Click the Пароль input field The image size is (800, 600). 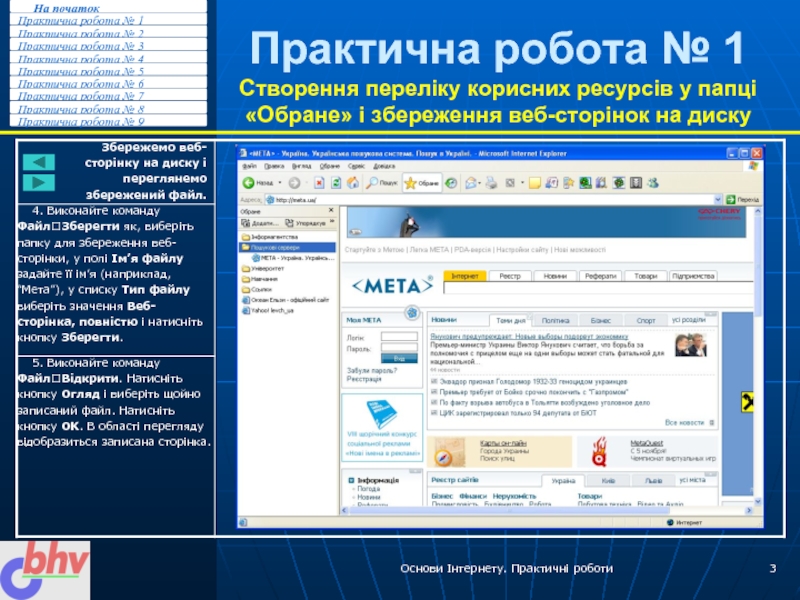399,348
